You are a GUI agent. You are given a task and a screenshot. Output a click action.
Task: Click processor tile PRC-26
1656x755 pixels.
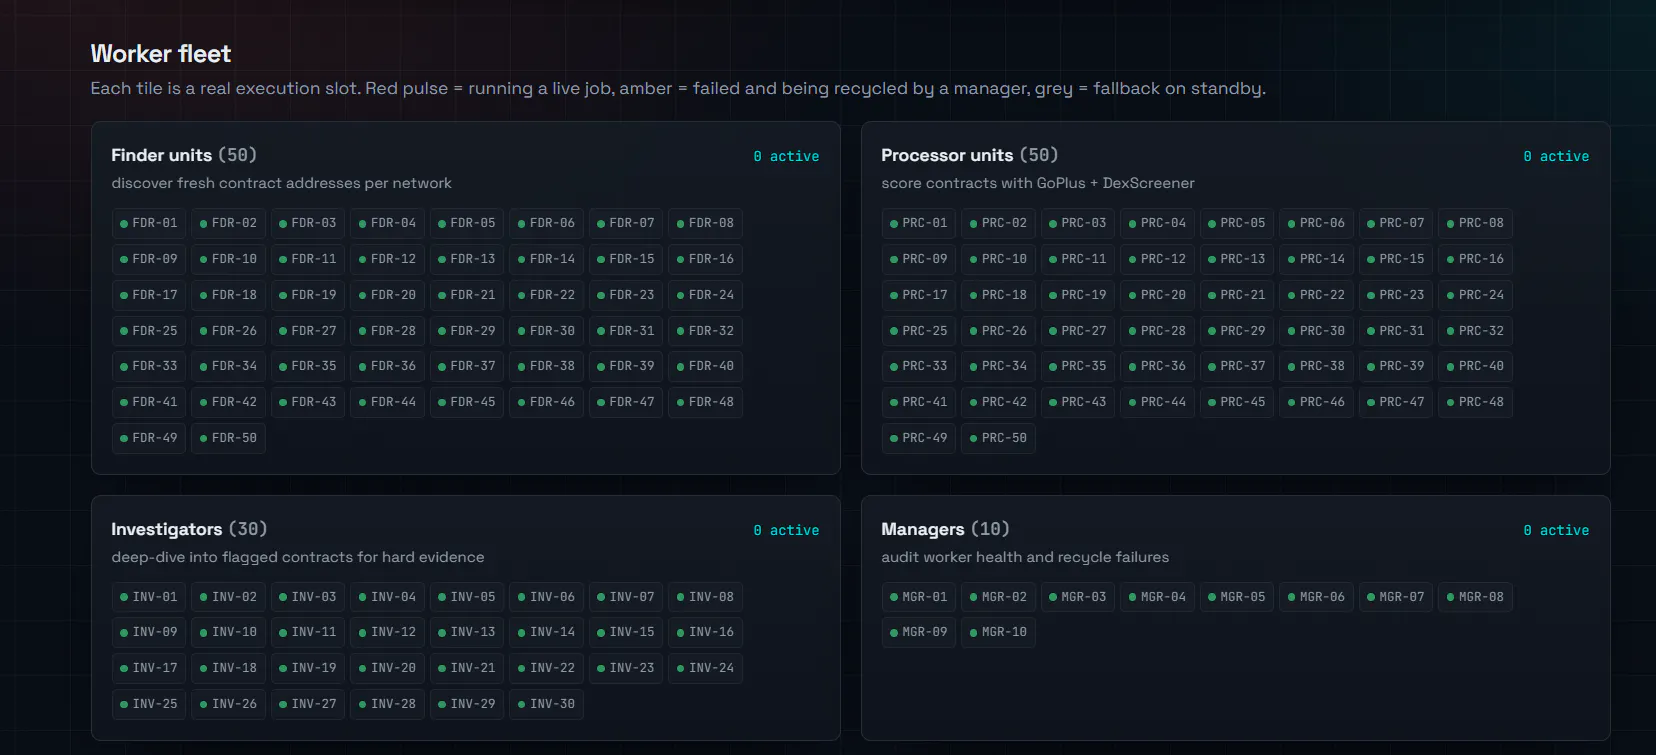[998, 331]
